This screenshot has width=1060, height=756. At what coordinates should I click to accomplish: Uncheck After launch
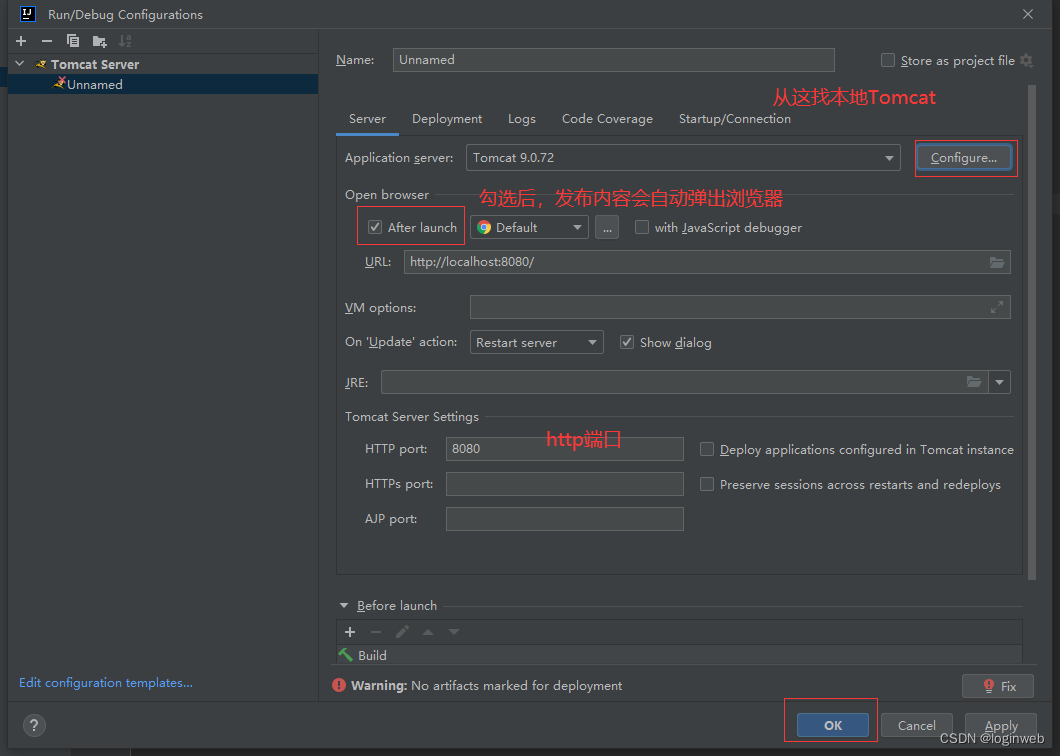pos(375,227)
